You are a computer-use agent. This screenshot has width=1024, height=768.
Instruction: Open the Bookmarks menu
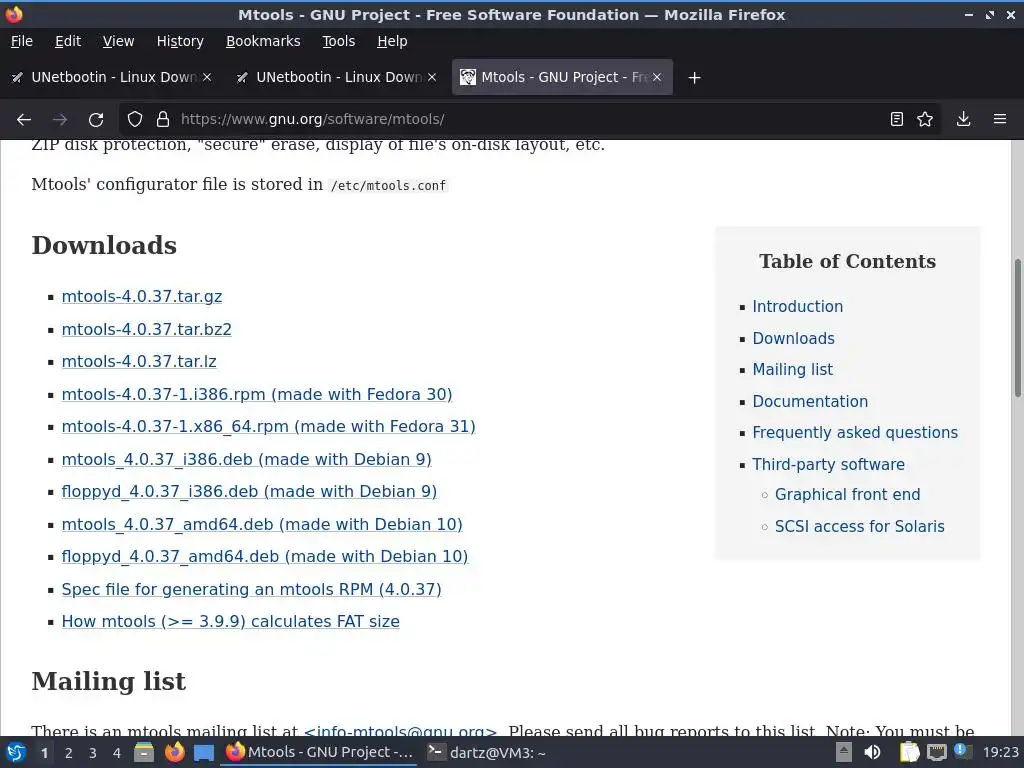click(x=263, y=41)
